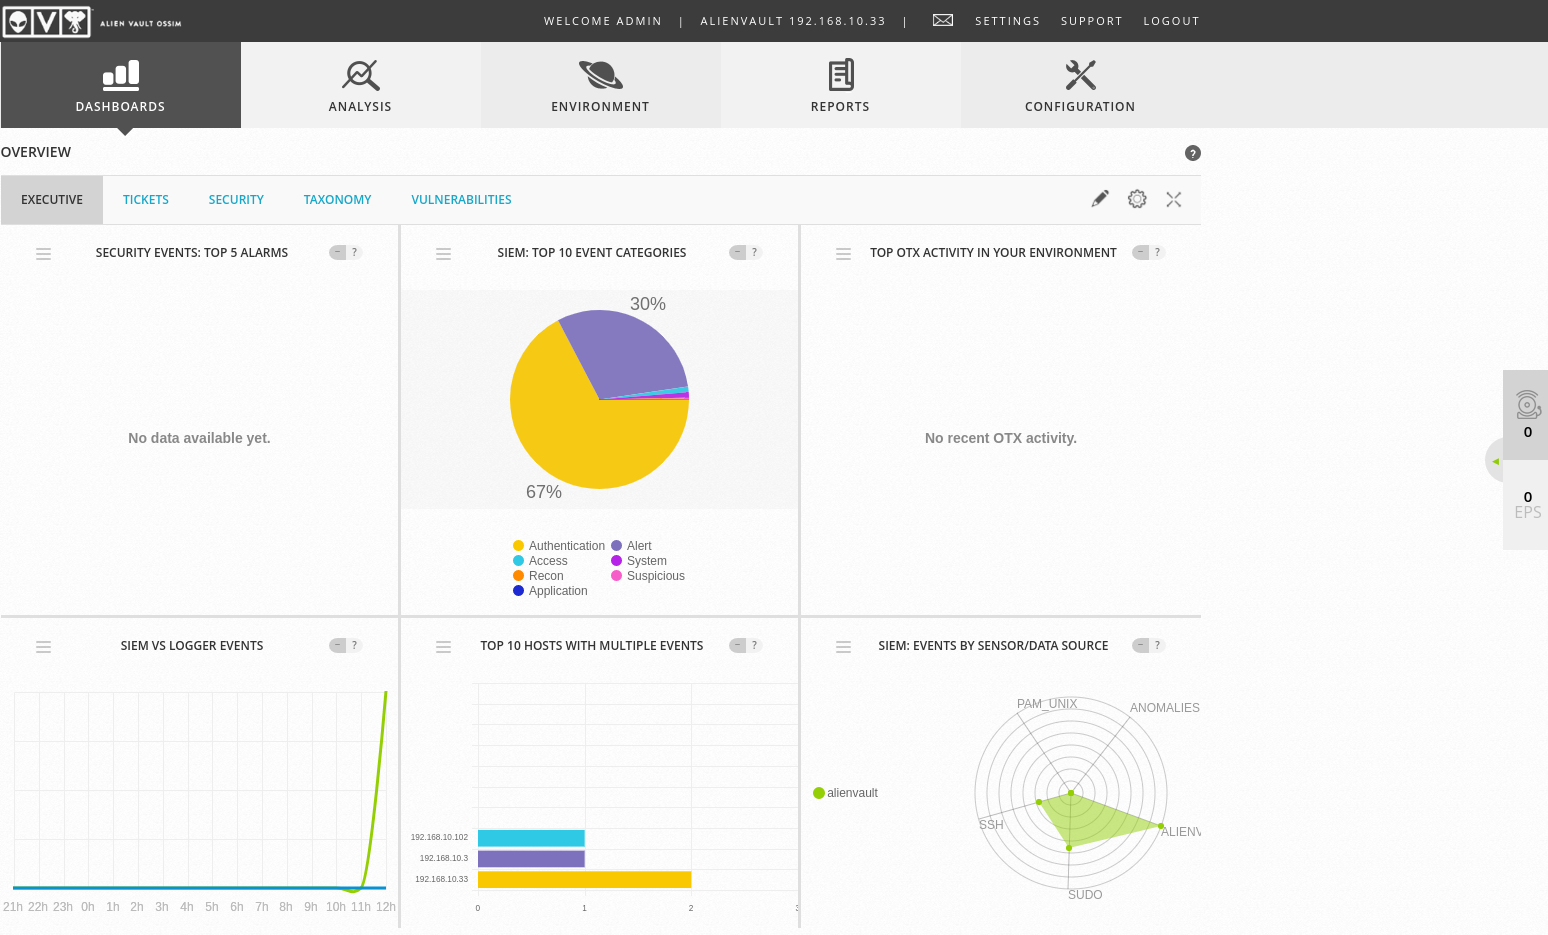
Task: Click the Support link in header
Action: click(1091, 21)
